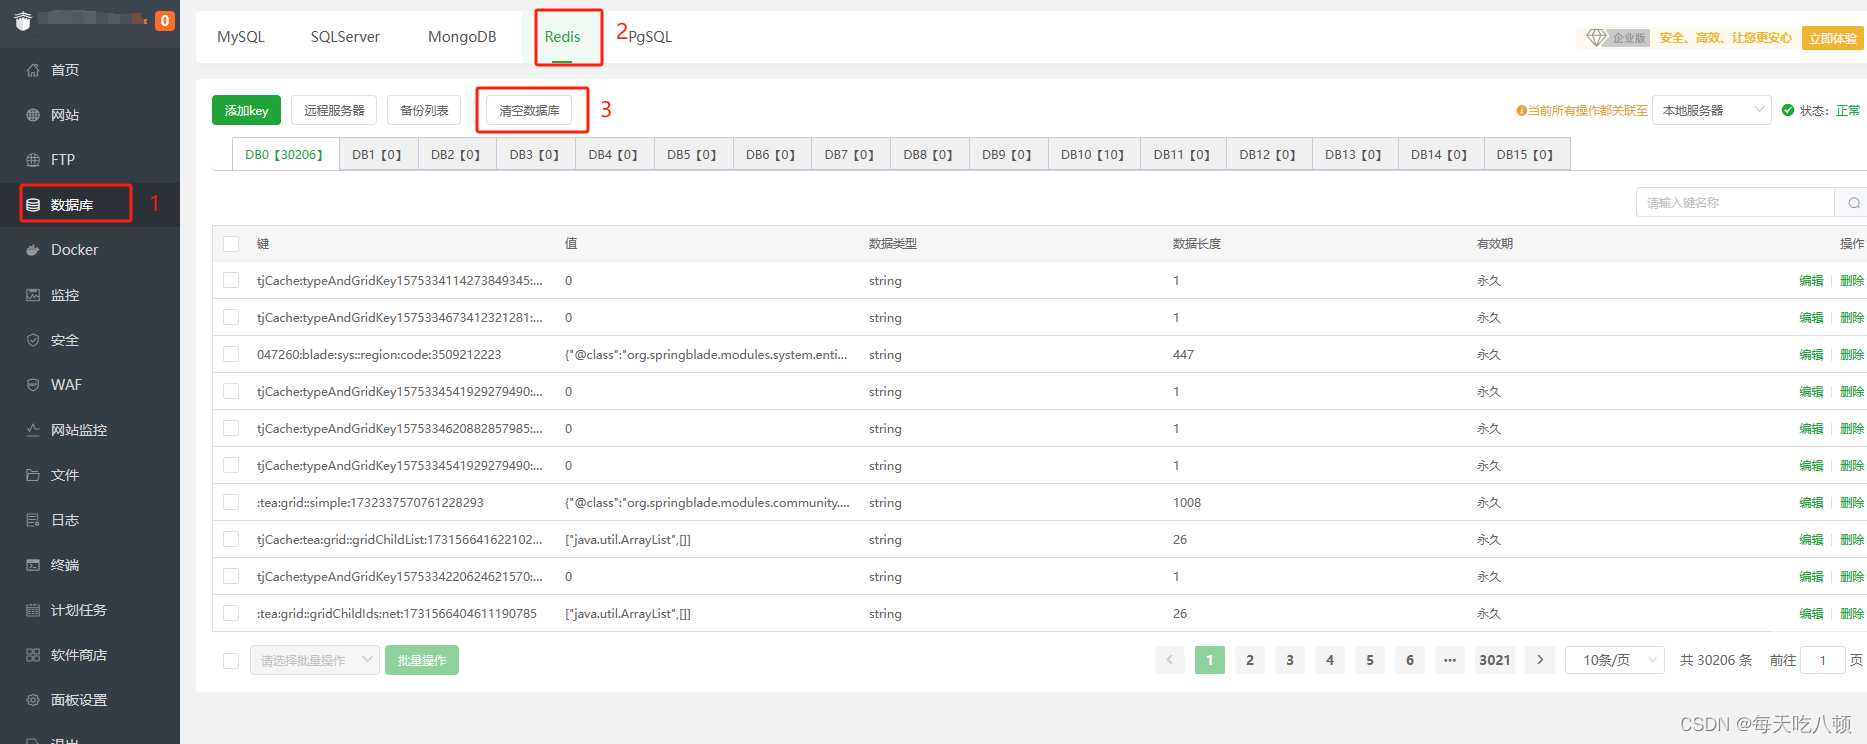
Task: Open the 请选择批量操作 dropdown
Action: tap(315, 660)
